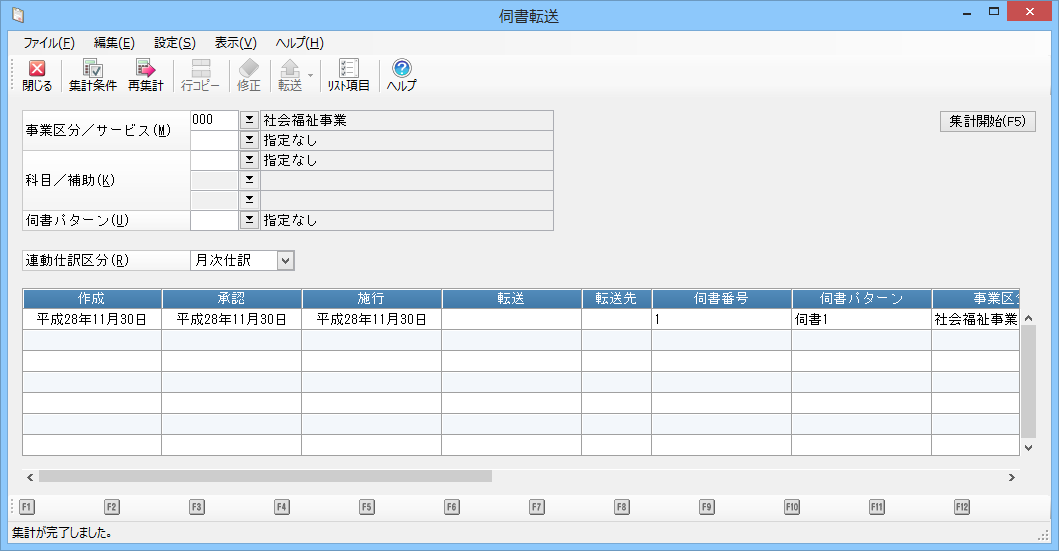This screenshot has width=1059, height=551.
Task: Click the 修正 edit toolbar icon
Action: tap(249, 76)
